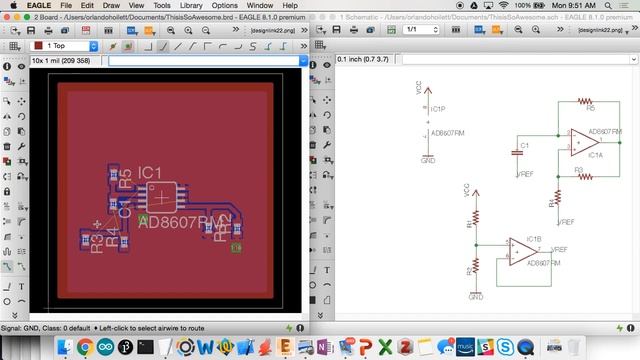Select the Circle tool in the board sidebar
Screen dimensions: 640x360
(7, 302)
